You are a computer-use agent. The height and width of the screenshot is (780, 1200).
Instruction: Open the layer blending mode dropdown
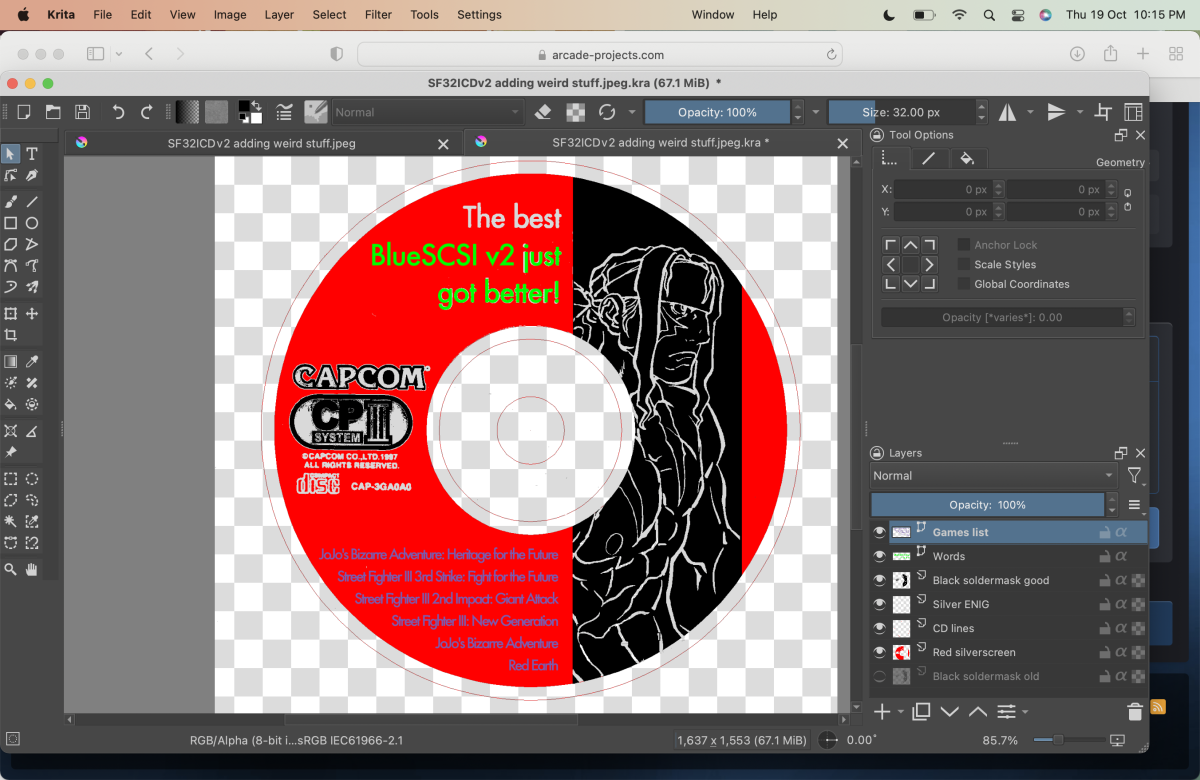pyautogui.click(x=993, y=476)
